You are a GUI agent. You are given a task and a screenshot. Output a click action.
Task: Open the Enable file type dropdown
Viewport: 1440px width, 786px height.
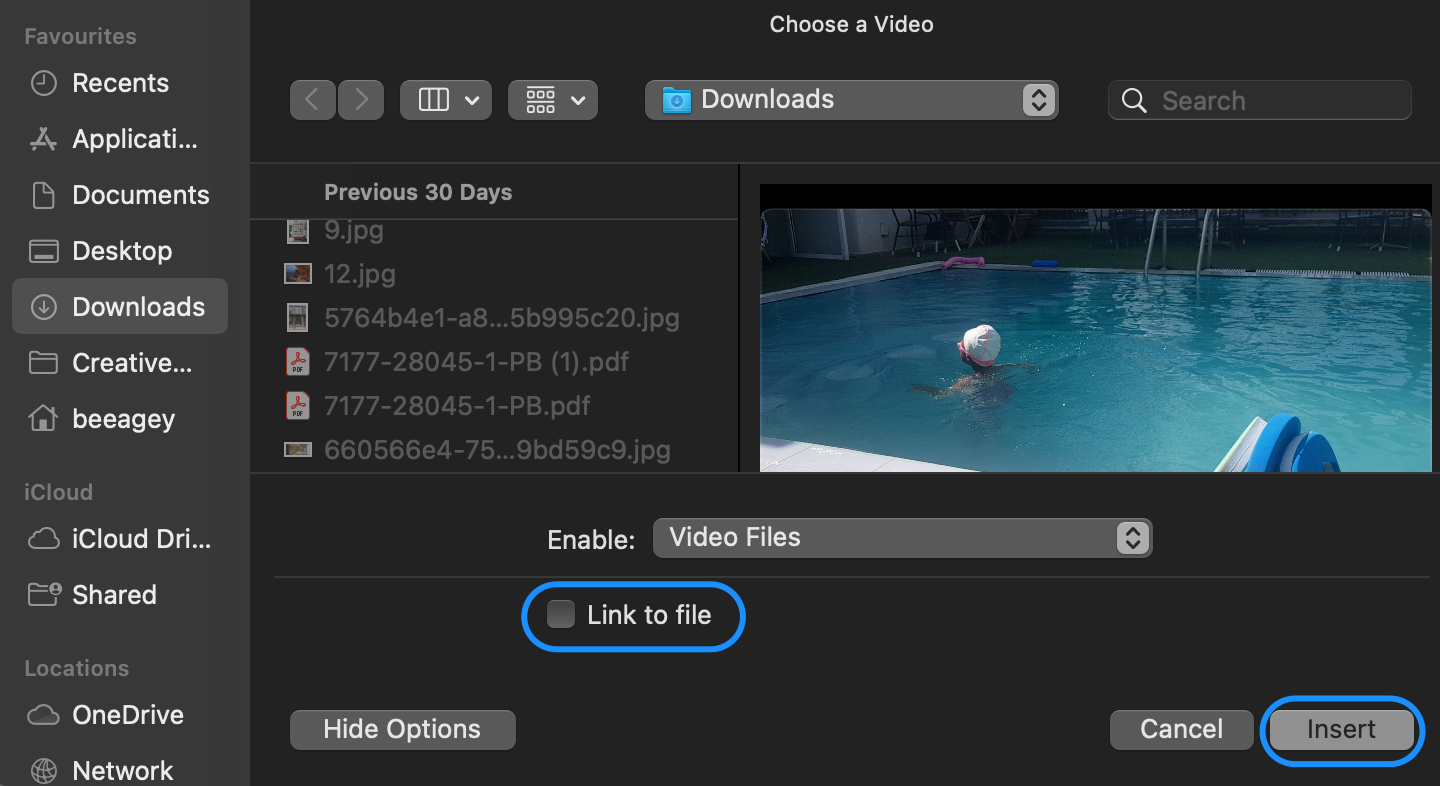900,537
